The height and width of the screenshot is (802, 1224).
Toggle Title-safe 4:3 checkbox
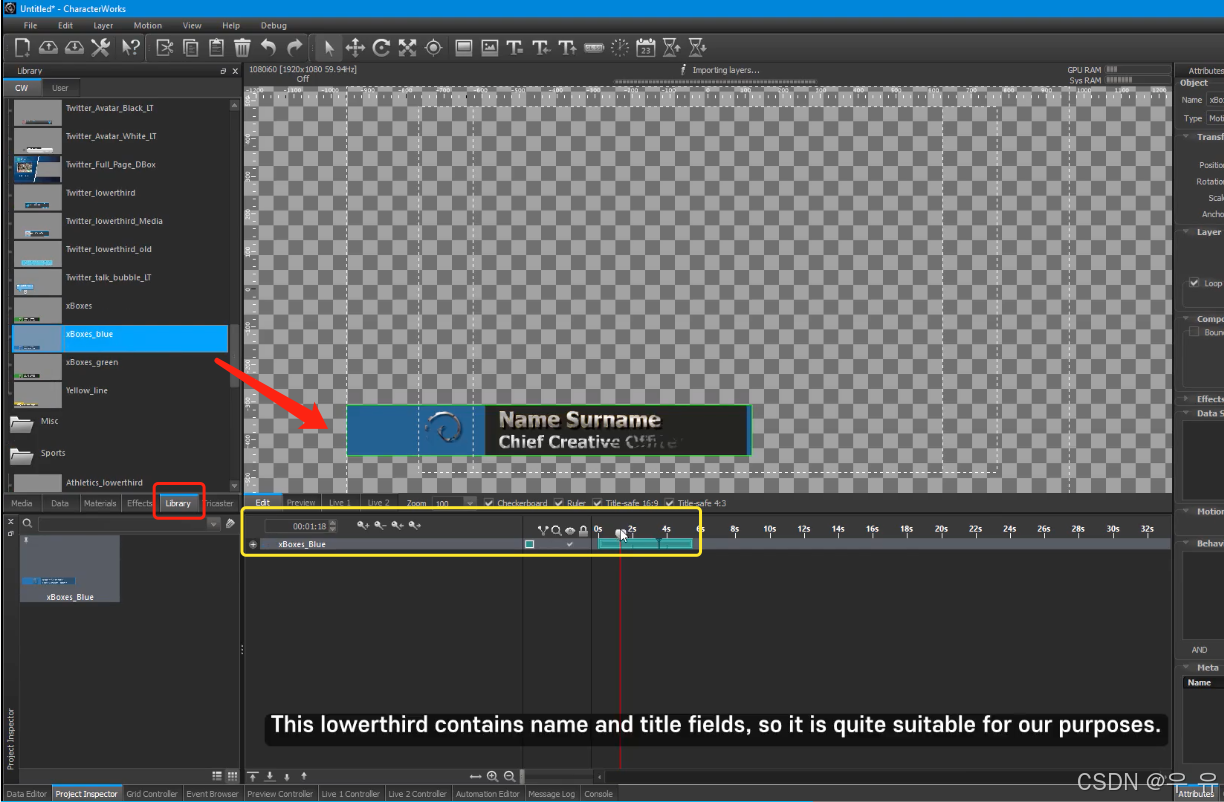pyautogui.click(x=669, y=503)
